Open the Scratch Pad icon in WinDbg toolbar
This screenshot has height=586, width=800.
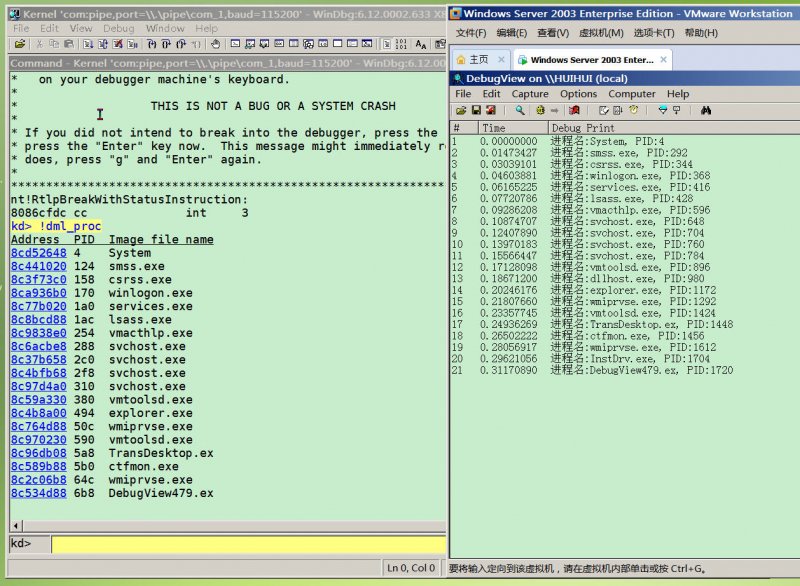click(x=338, y=44)
